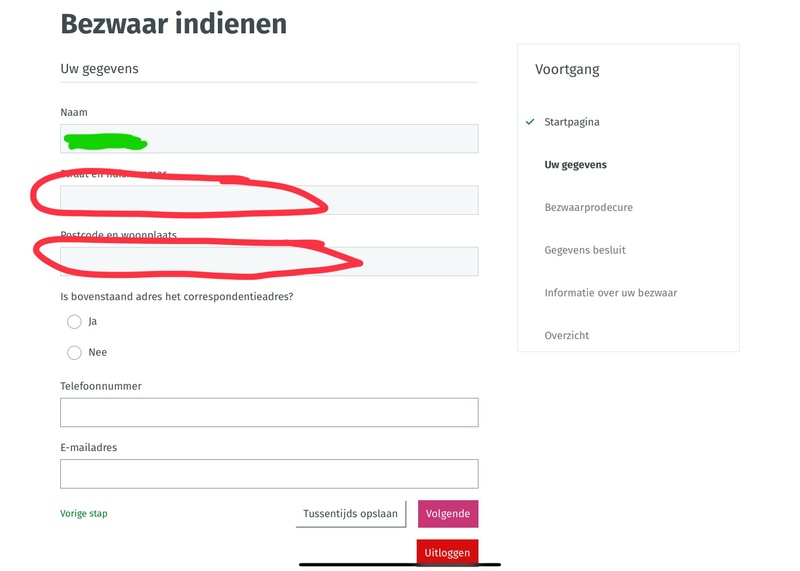Click the Bezwaar indienen heading
This screenshot has height=571, width=800.
click(x=173, y=24)
